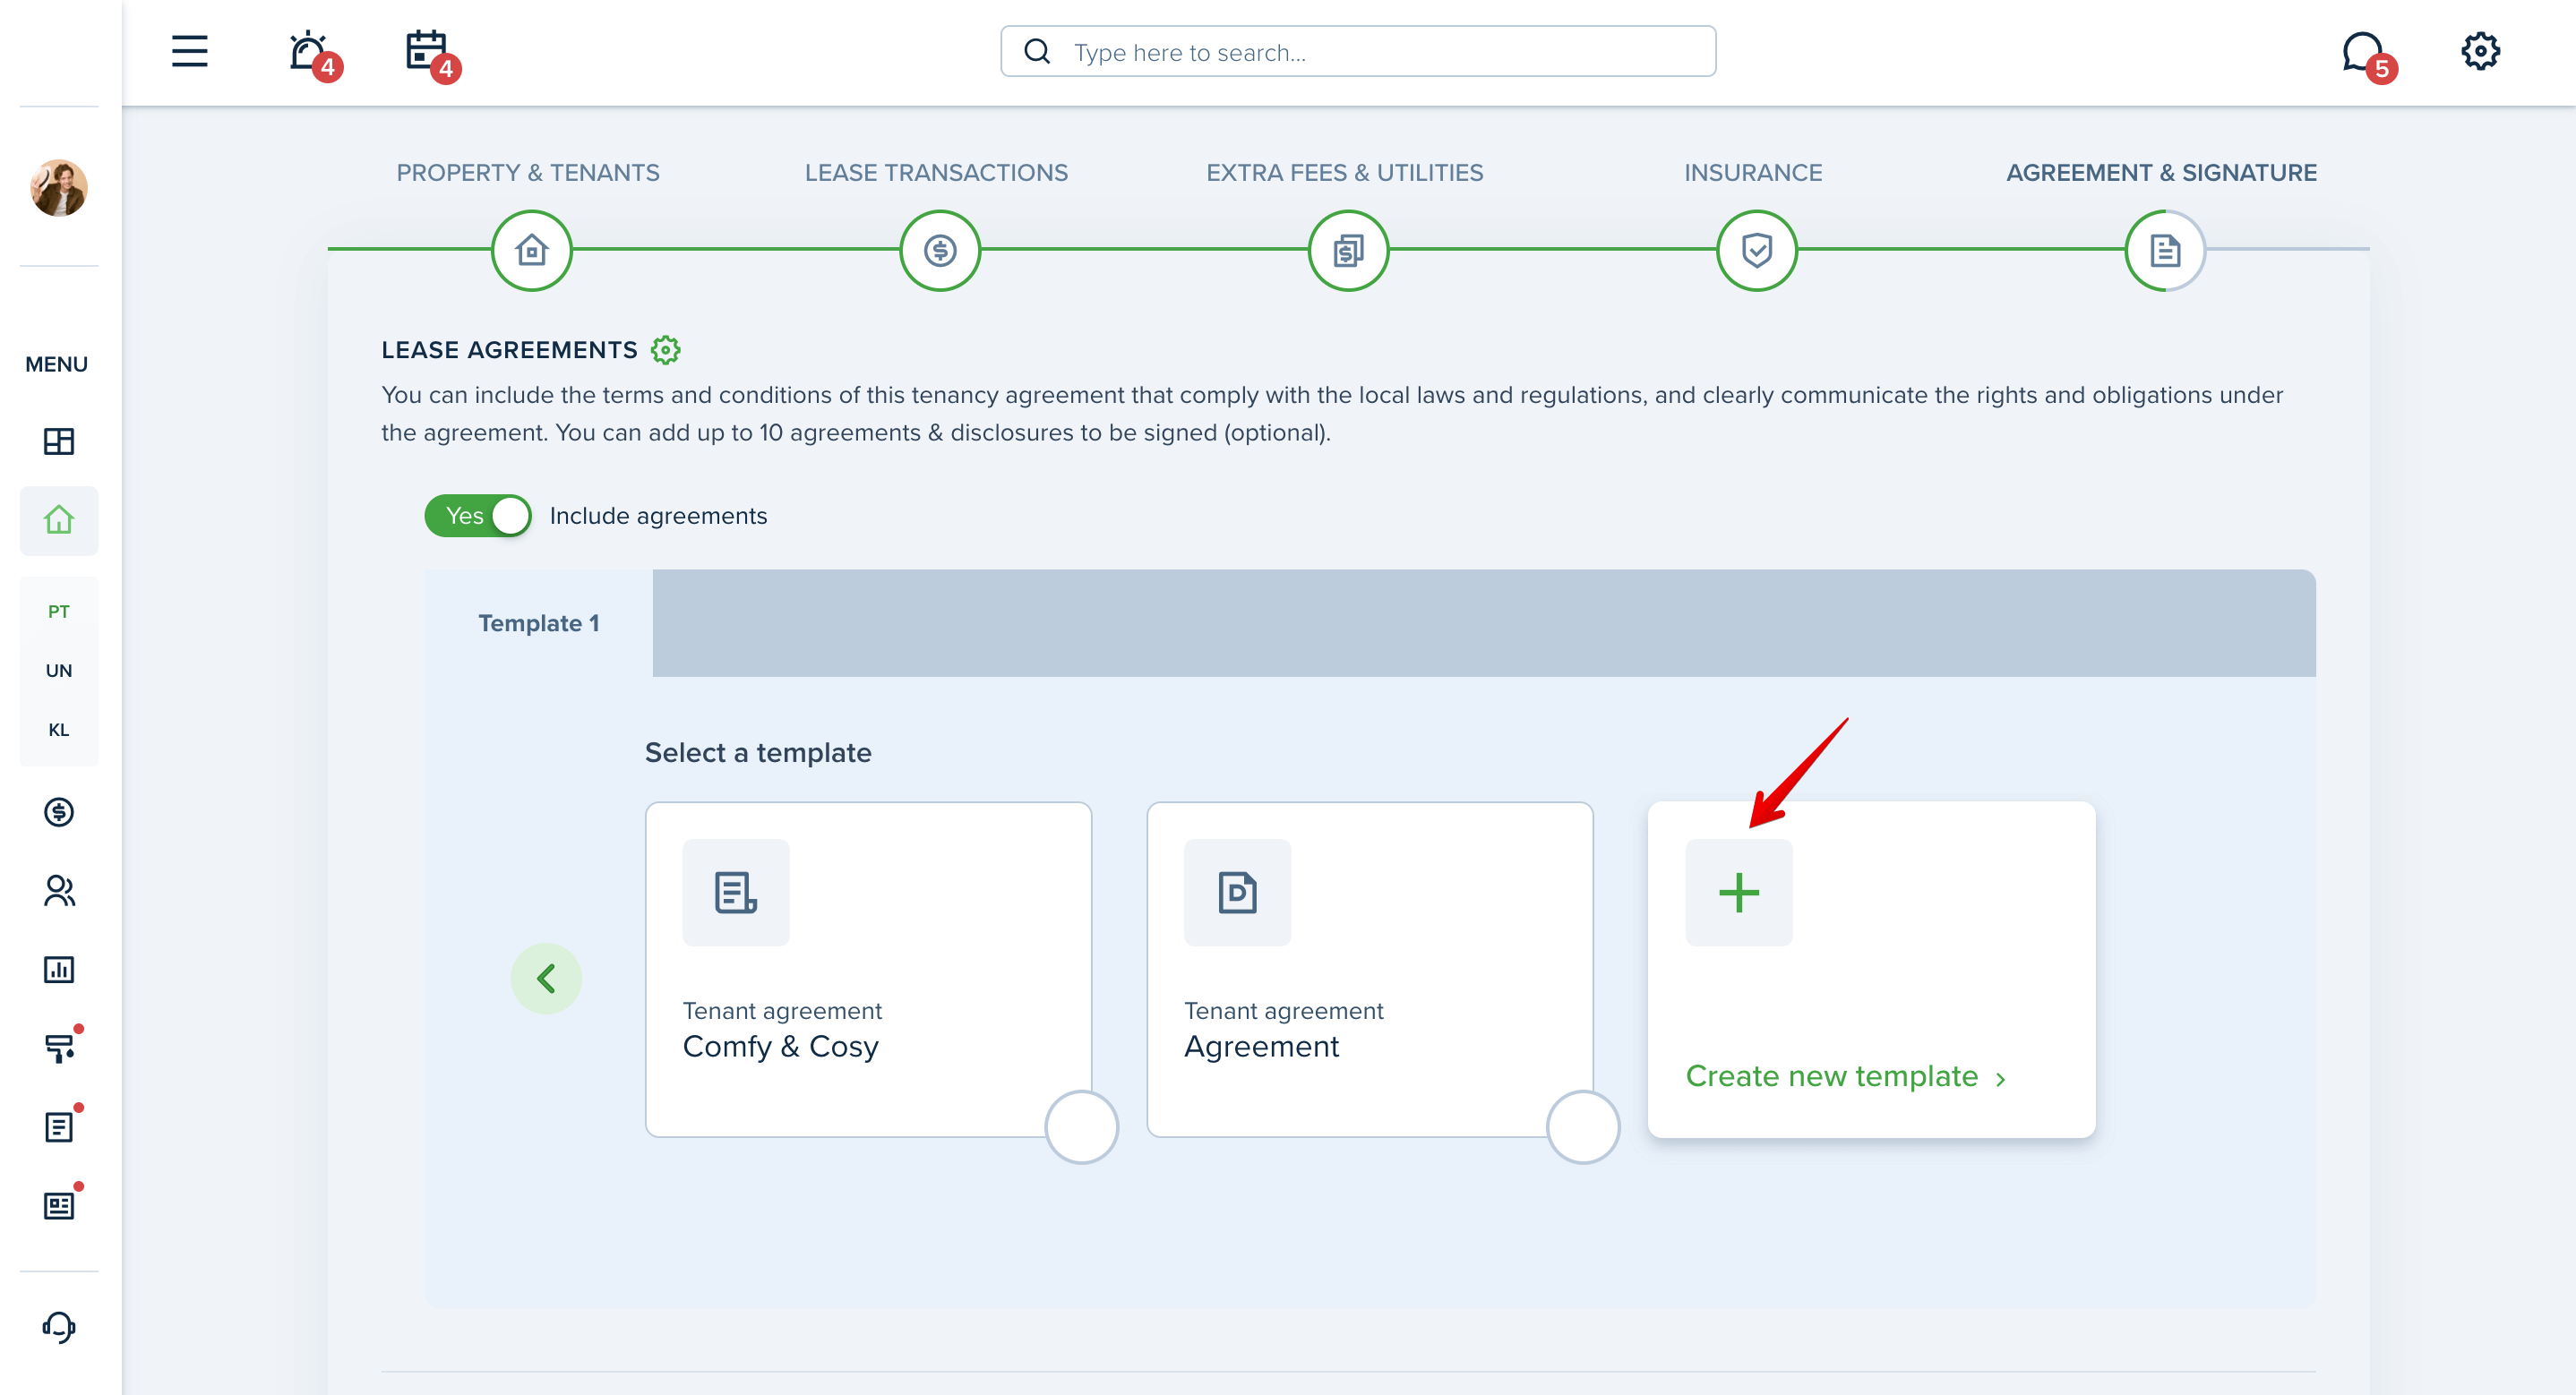Click the Agreement template name
Image resolution: width=2576 pixels, height=1395 pixels.
[1261, 1046]
